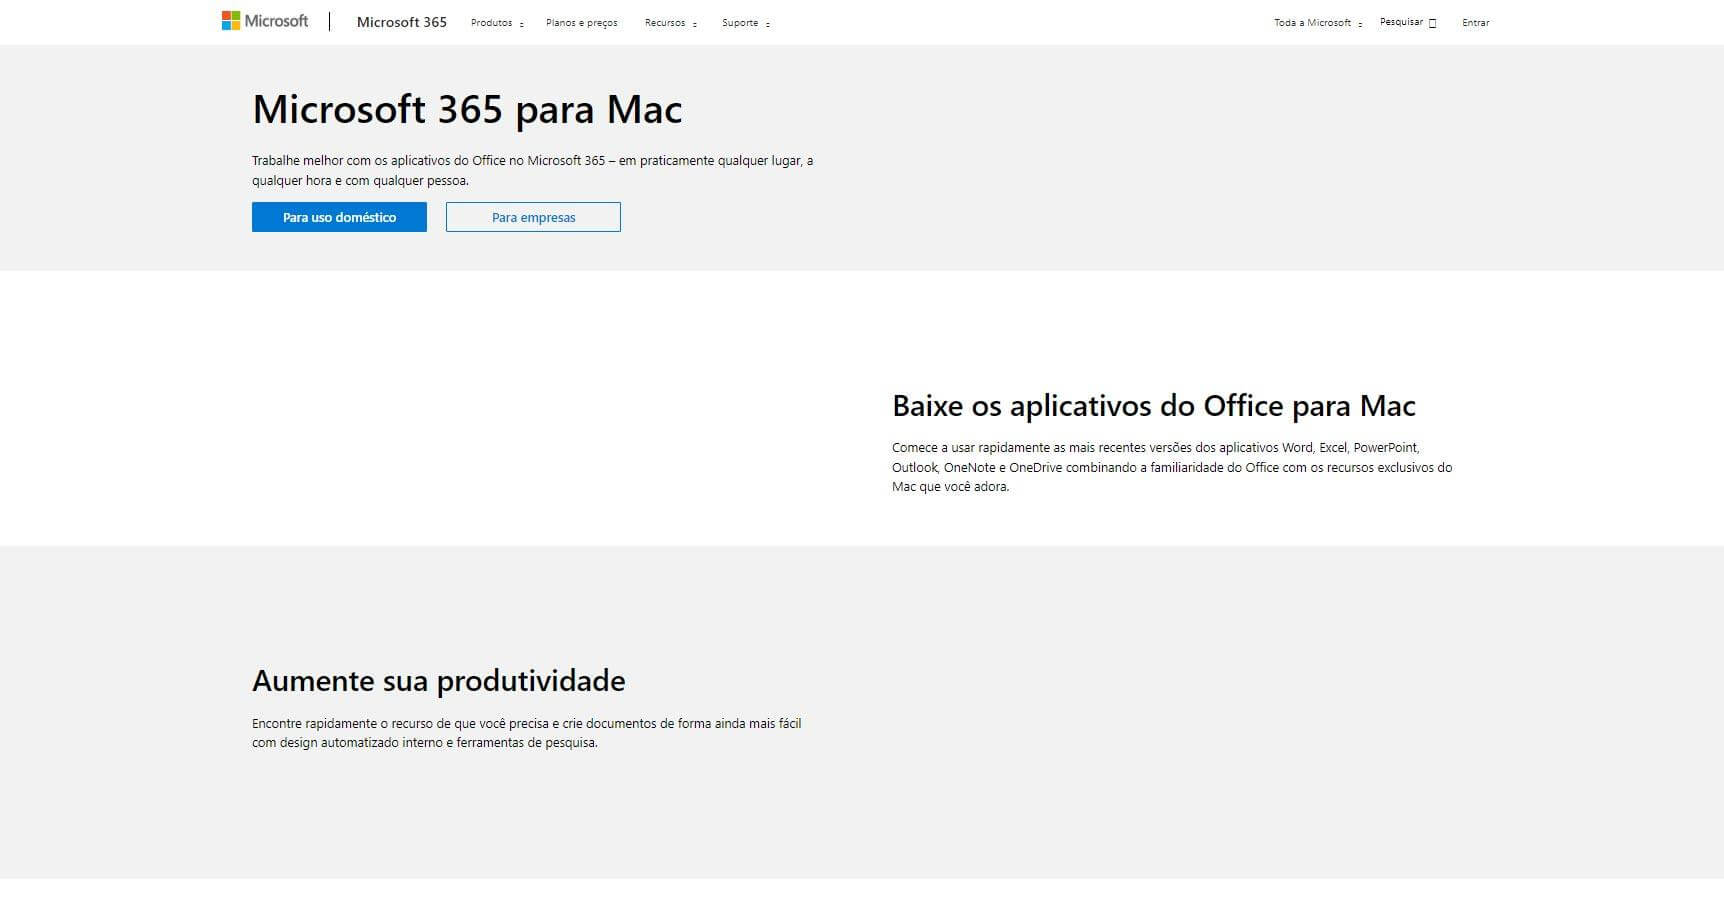Screen dimensions: 1724x918
Task: Open Planos e preços page
Action: (582, 23)
